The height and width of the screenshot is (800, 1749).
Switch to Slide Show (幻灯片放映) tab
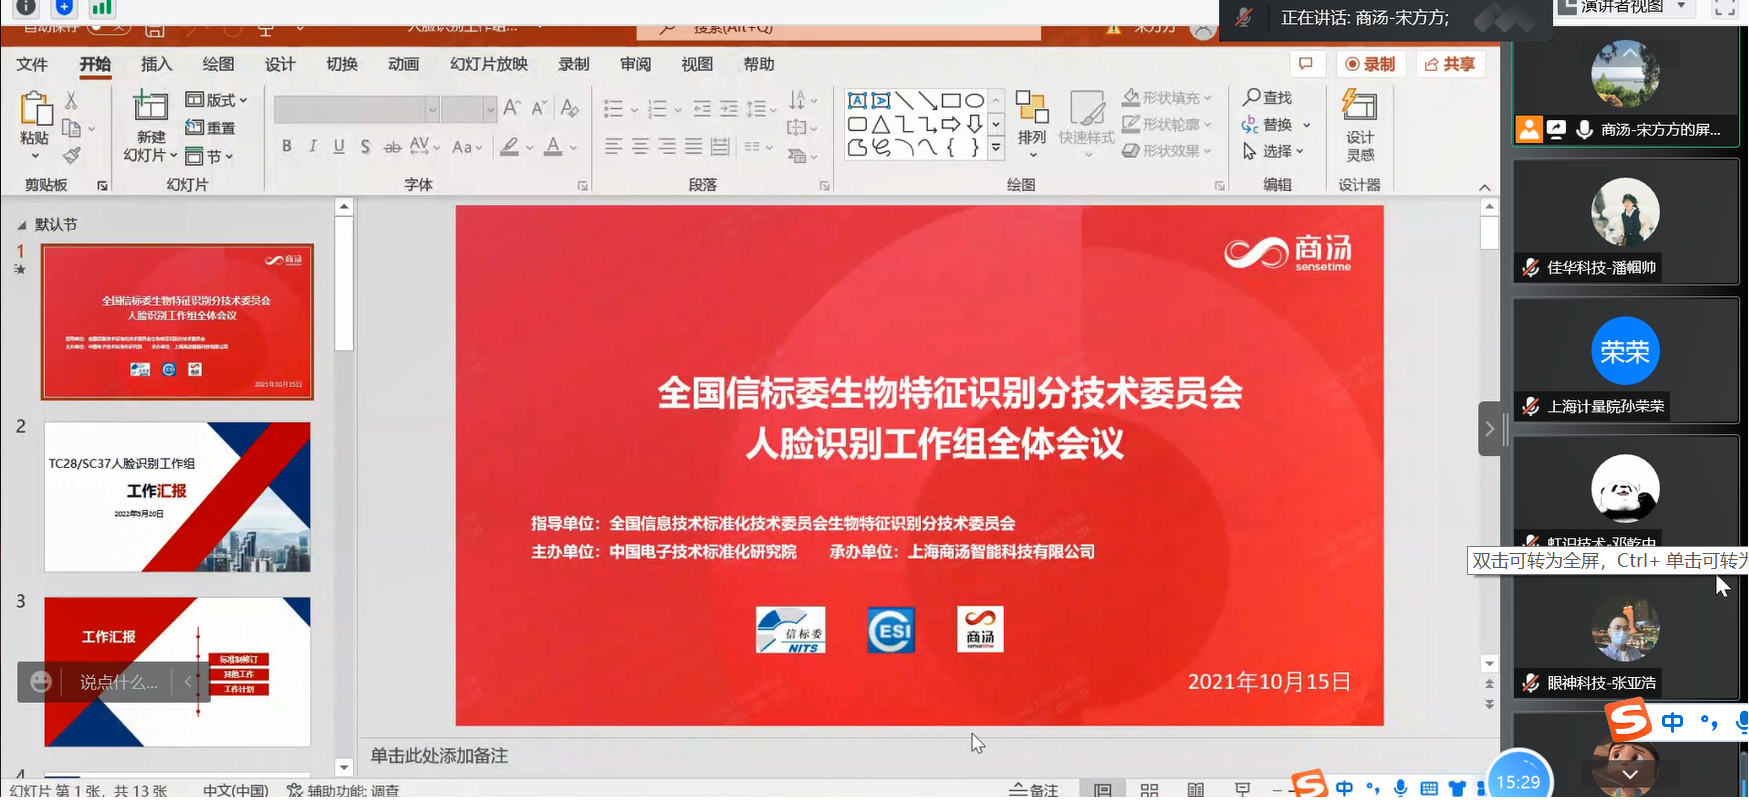click(x=489, y=64)
